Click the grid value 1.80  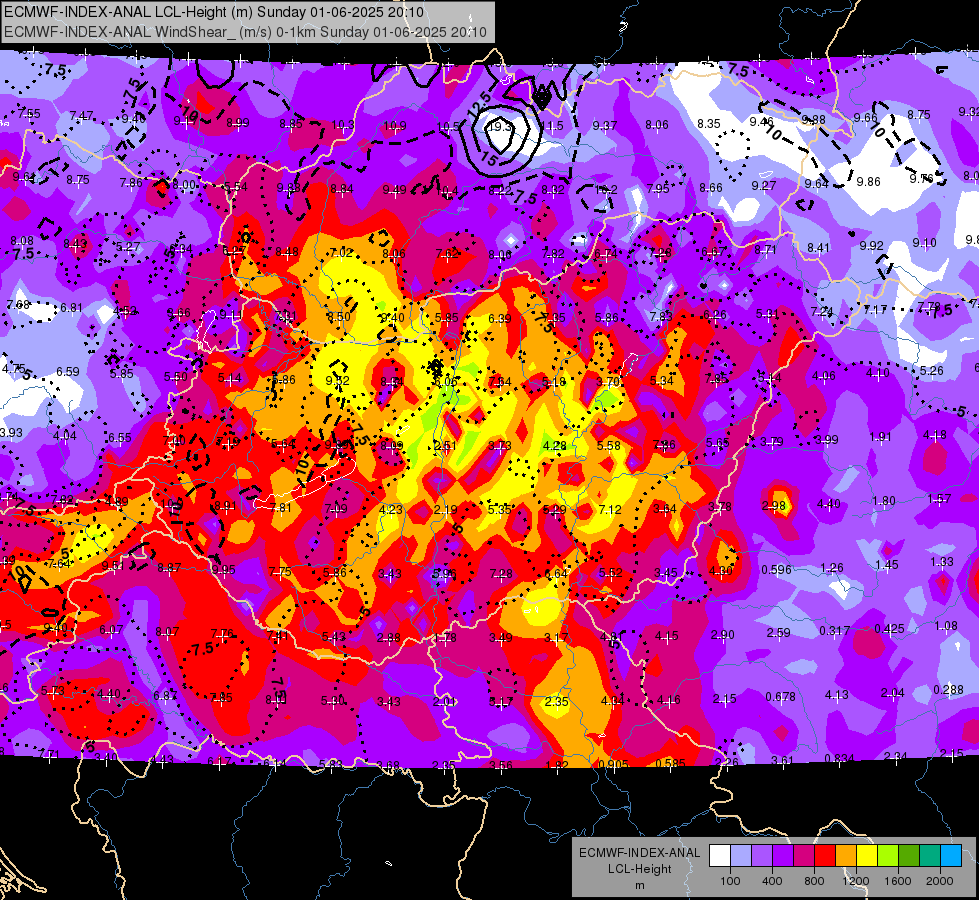pyautogui.click(x=883, y=501)
